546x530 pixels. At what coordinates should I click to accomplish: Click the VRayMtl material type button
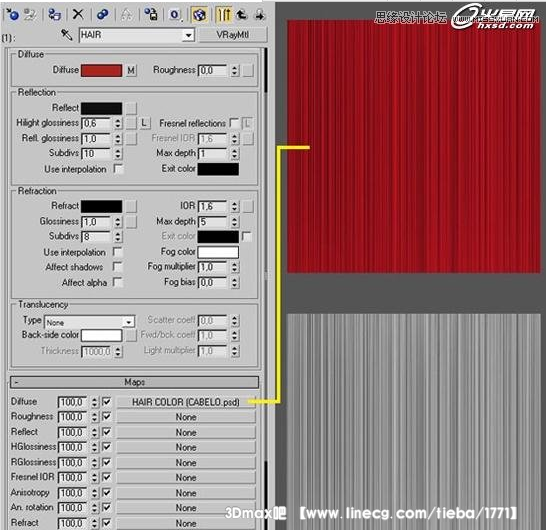pos(233,35)
